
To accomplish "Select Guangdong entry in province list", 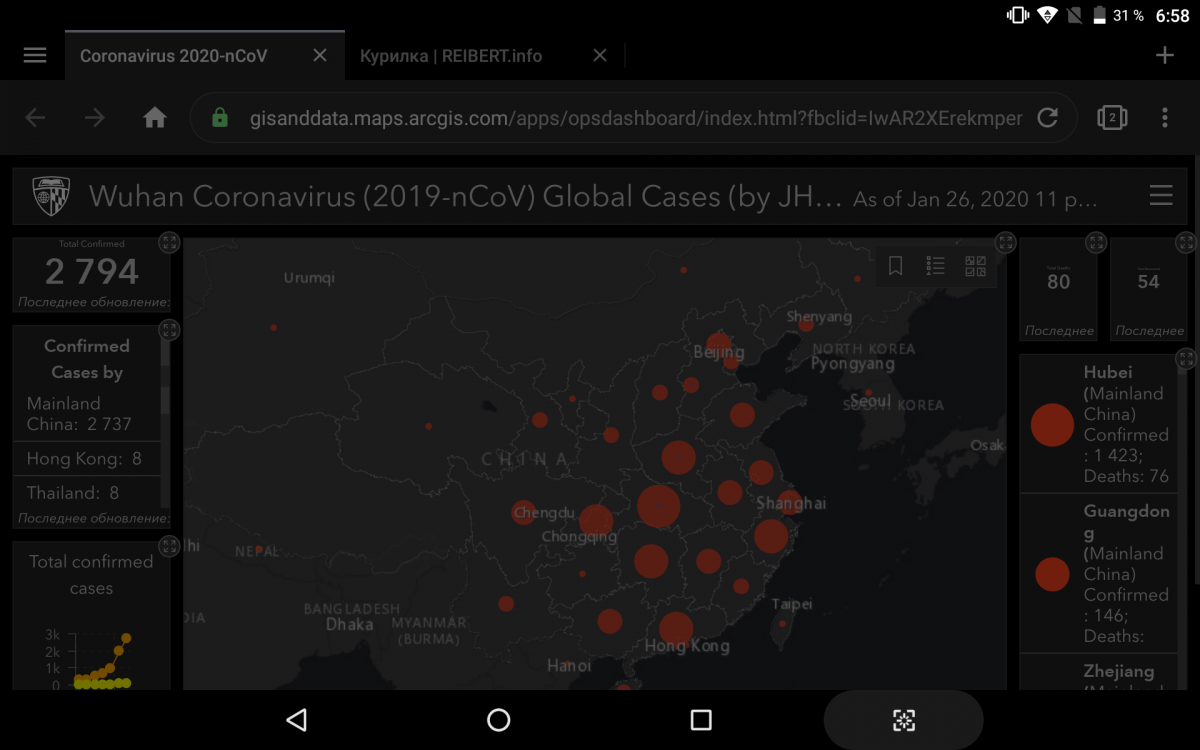I will (x=1099, y=574).
